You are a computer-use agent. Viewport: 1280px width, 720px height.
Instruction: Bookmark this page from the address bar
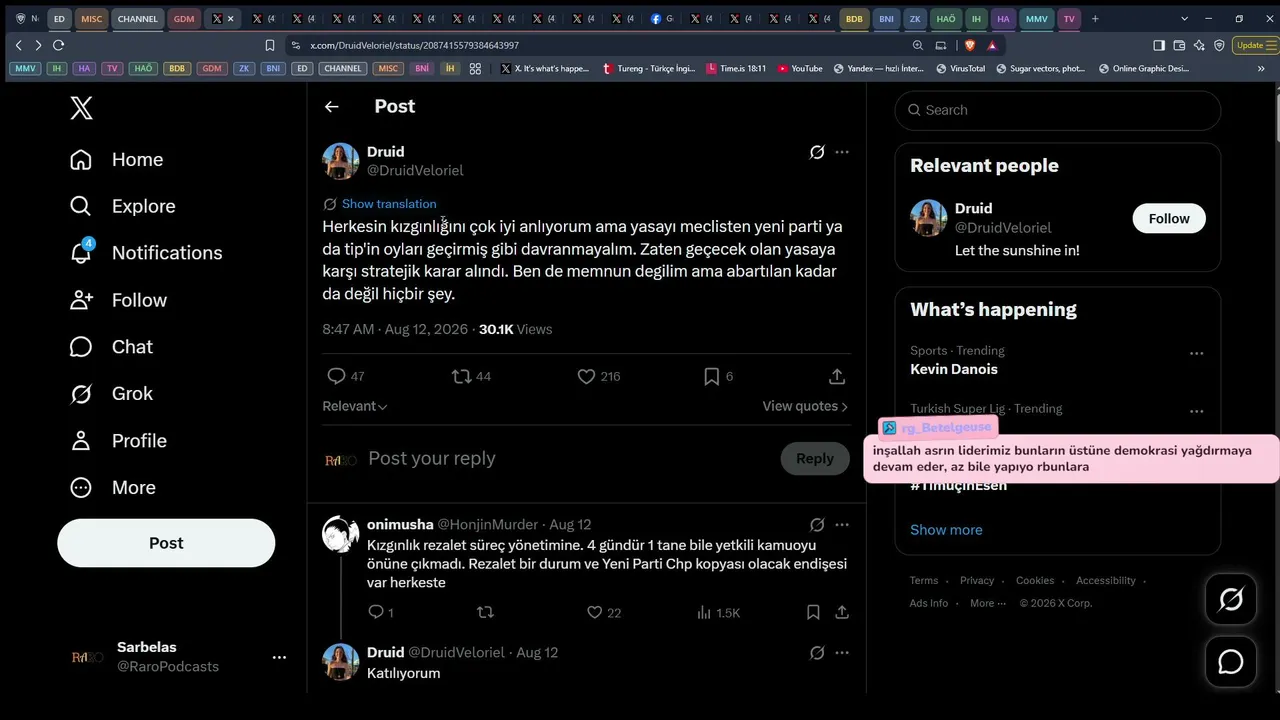click(x=270, y=45)
